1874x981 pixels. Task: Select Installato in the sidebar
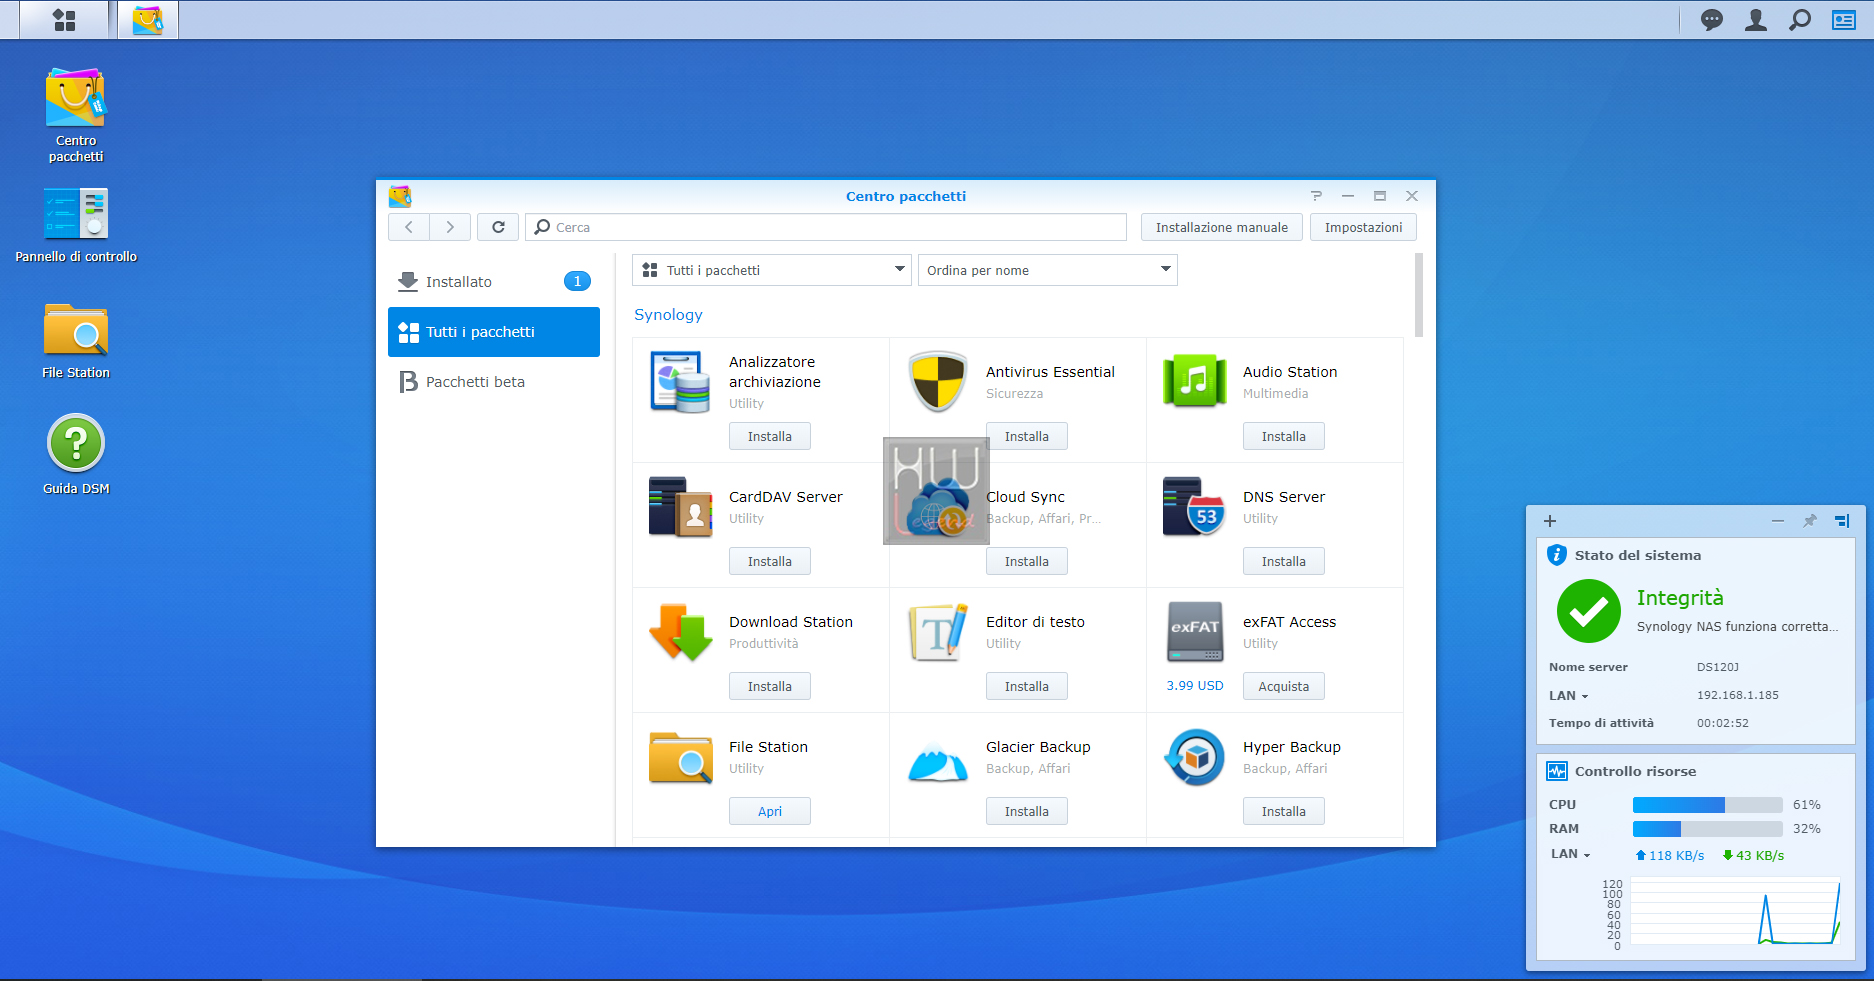[x=494, y=282]
